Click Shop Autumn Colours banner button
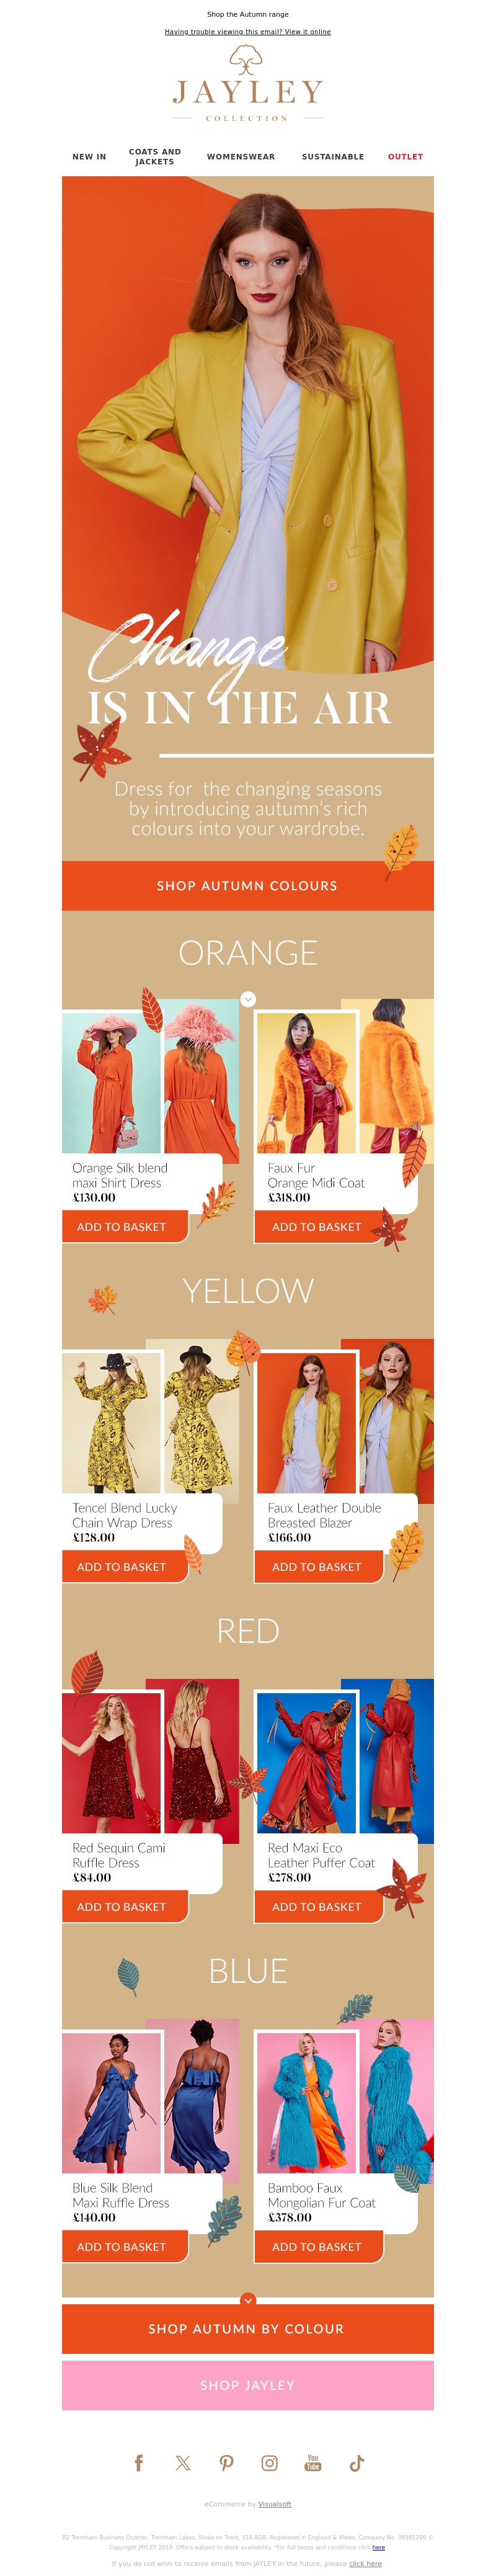496x2576 pixels. pos(248,886)
